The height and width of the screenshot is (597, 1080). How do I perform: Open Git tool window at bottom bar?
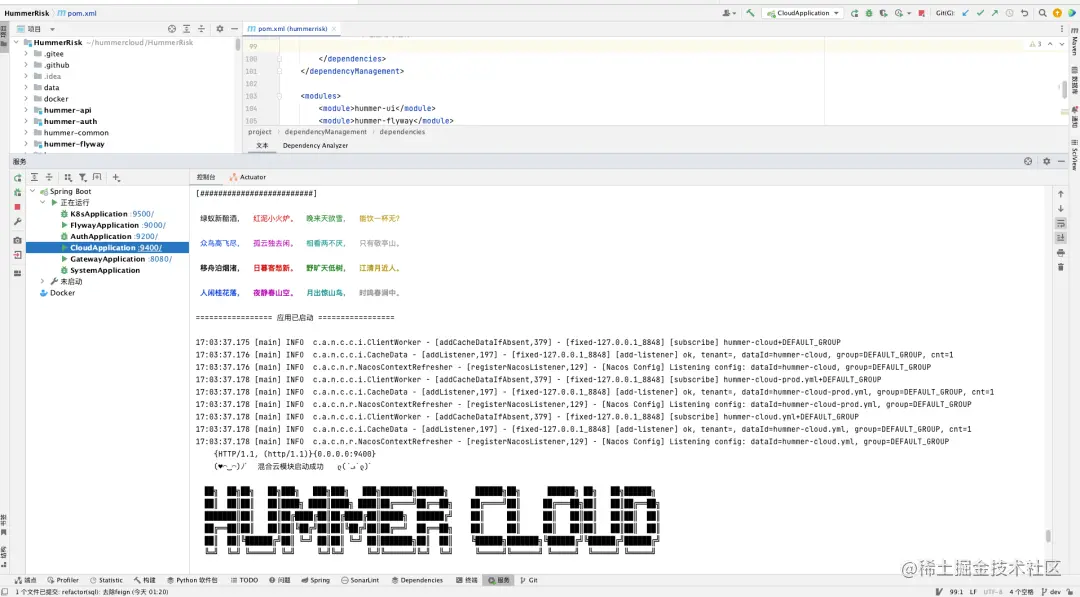coord(529,580)
